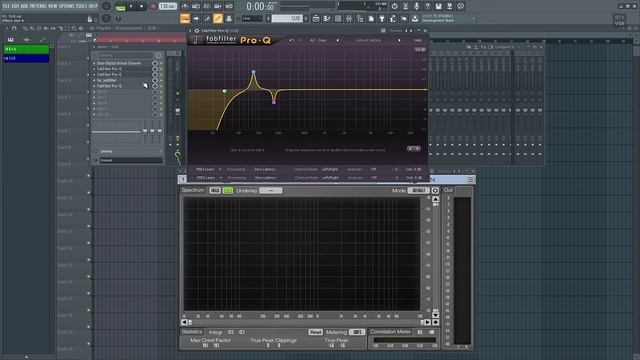The height and width of the screenshot is (360, 640).
Task: Select the green pattern in picker
Action: 27,49
